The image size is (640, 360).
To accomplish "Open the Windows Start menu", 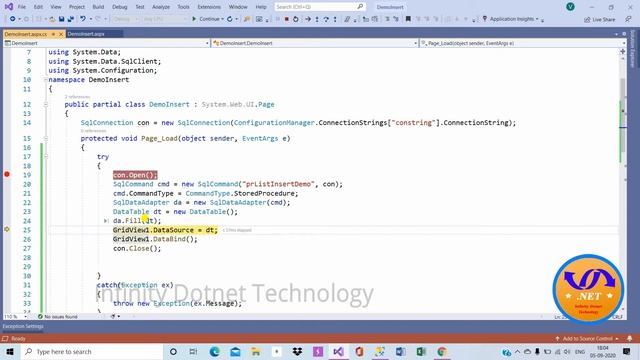I will 10,351.
